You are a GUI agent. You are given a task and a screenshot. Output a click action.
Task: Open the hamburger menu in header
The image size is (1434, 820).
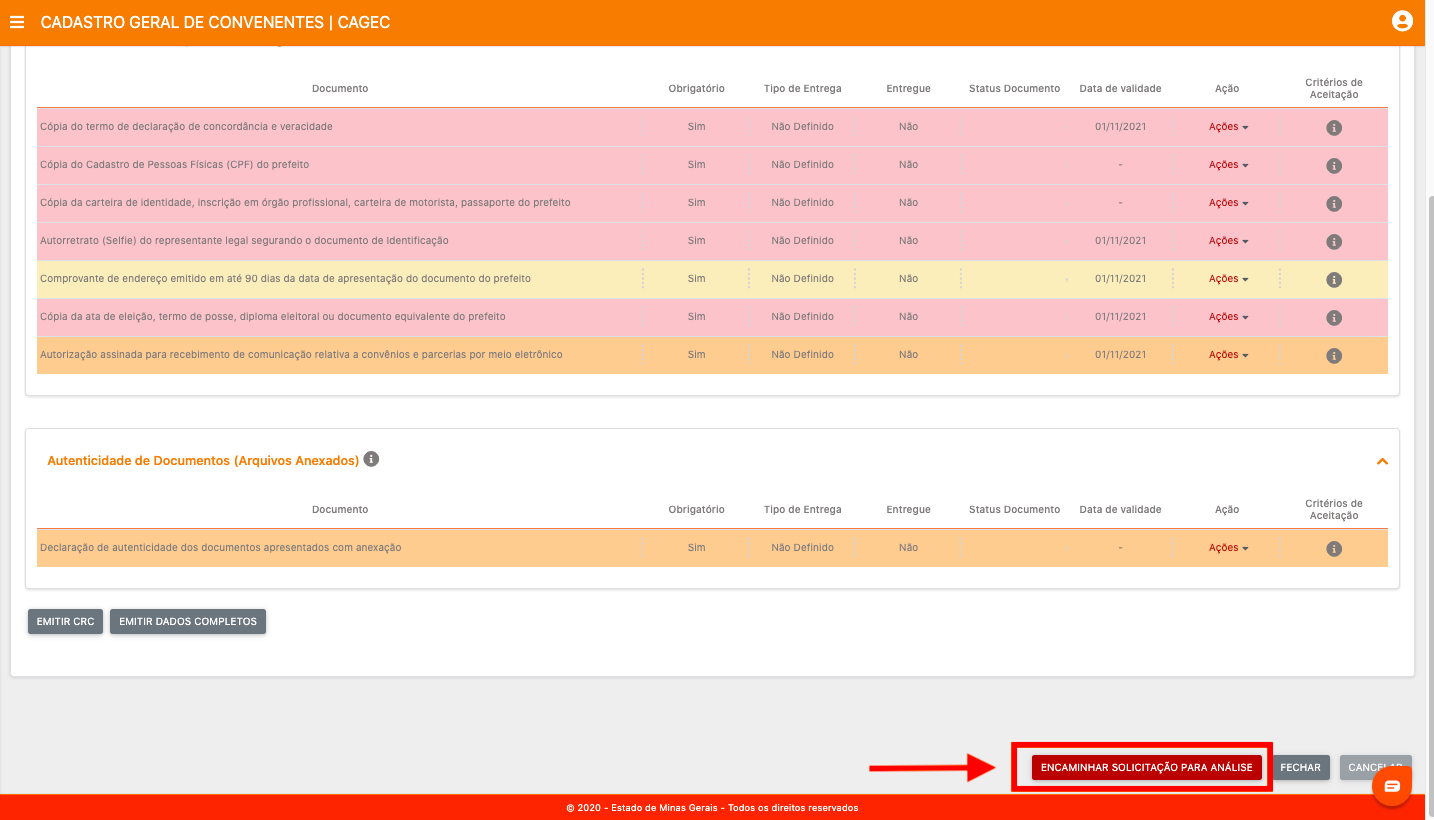[17, 22]
